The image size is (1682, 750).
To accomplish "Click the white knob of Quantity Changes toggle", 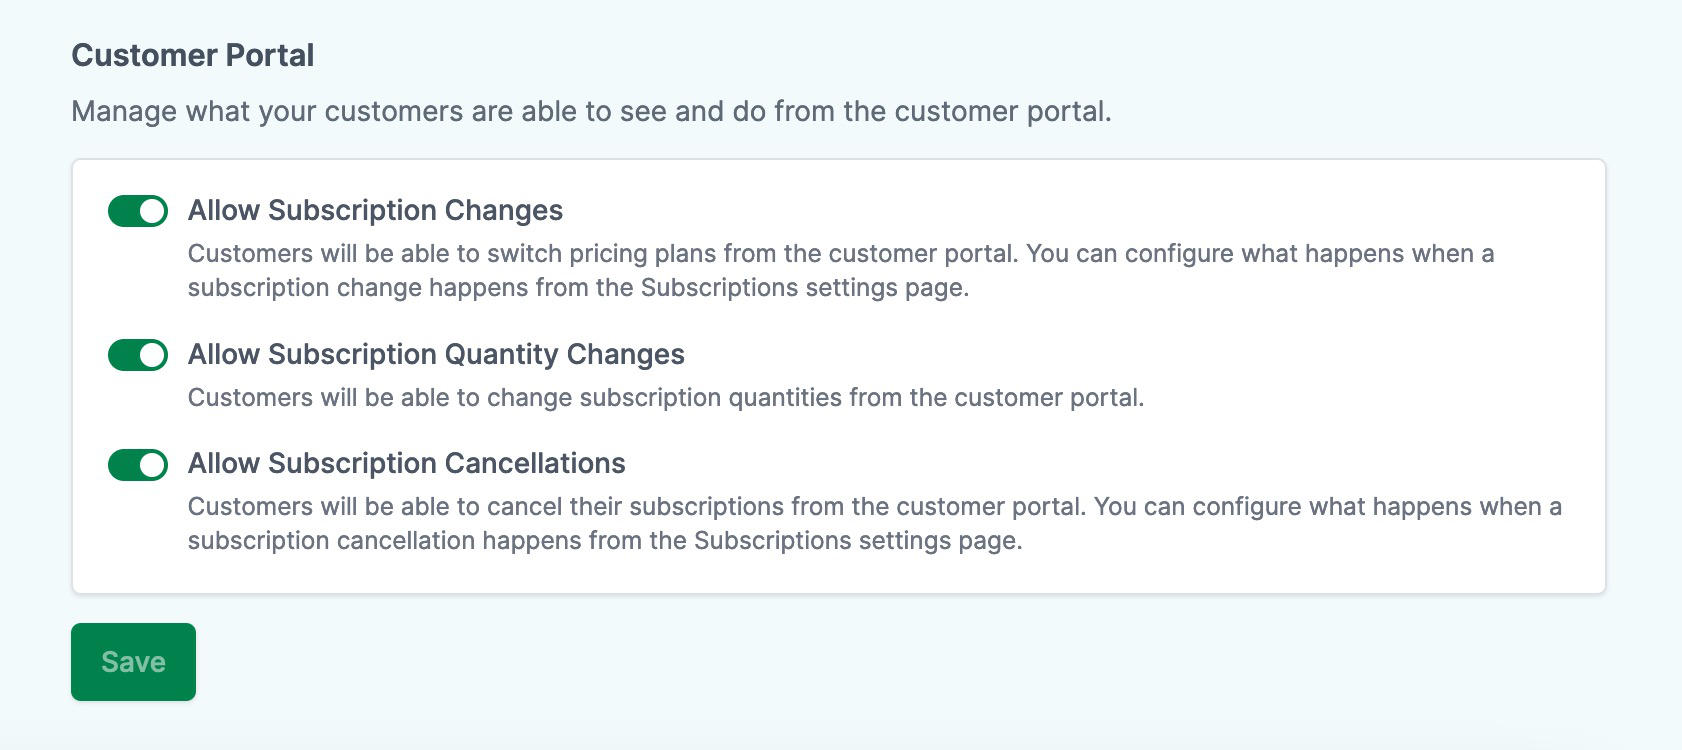I will [152, 355].
